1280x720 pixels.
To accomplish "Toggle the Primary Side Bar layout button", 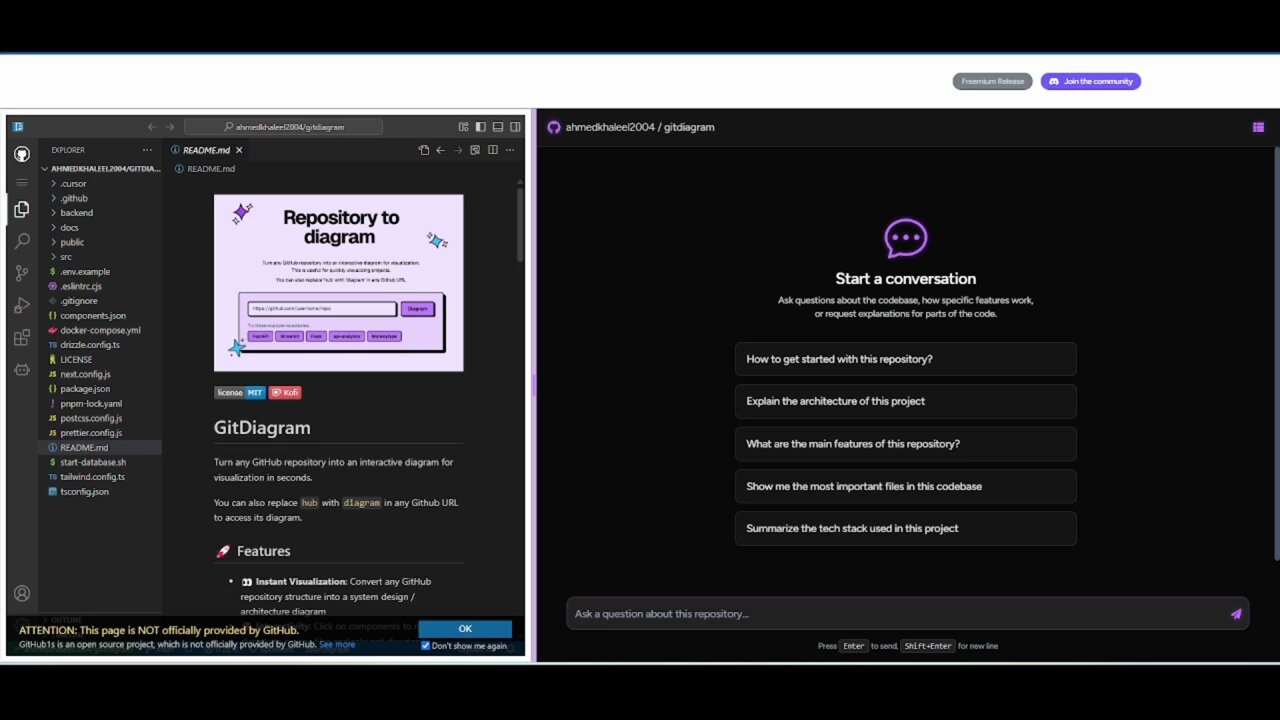I will pos(481,127).
